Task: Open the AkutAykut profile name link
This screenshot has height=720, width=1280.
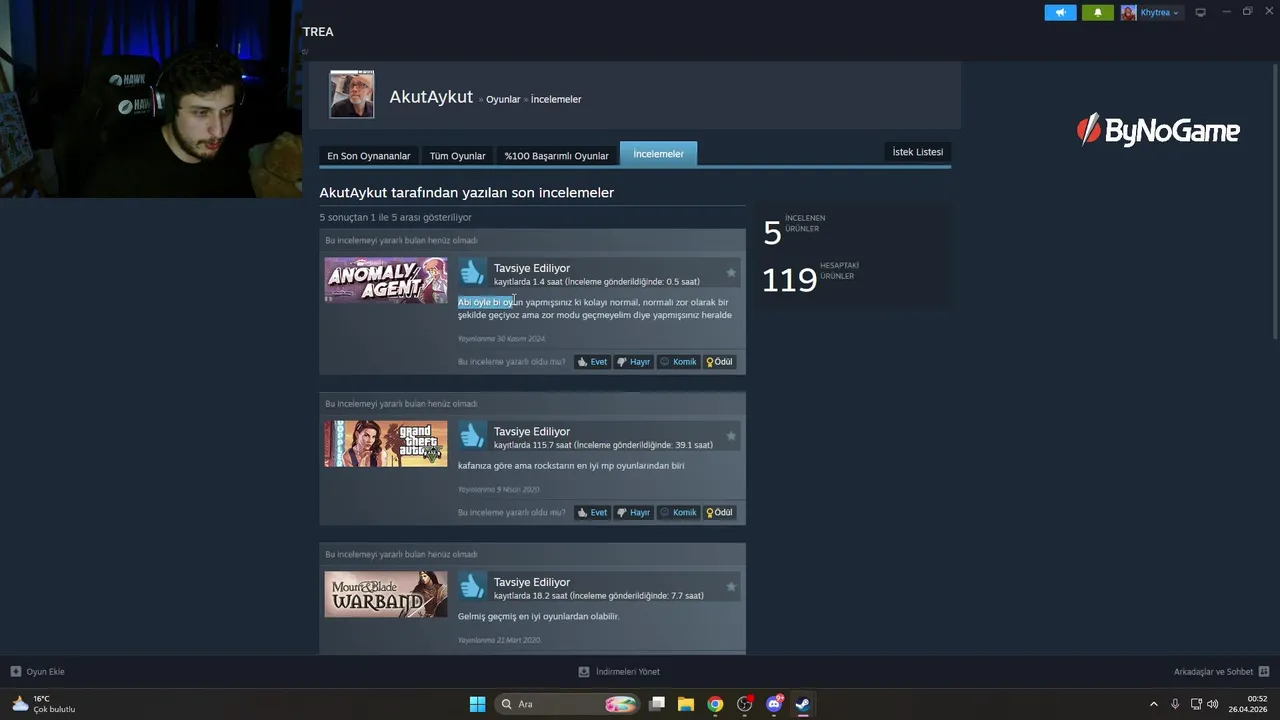Action: point(431,97)
